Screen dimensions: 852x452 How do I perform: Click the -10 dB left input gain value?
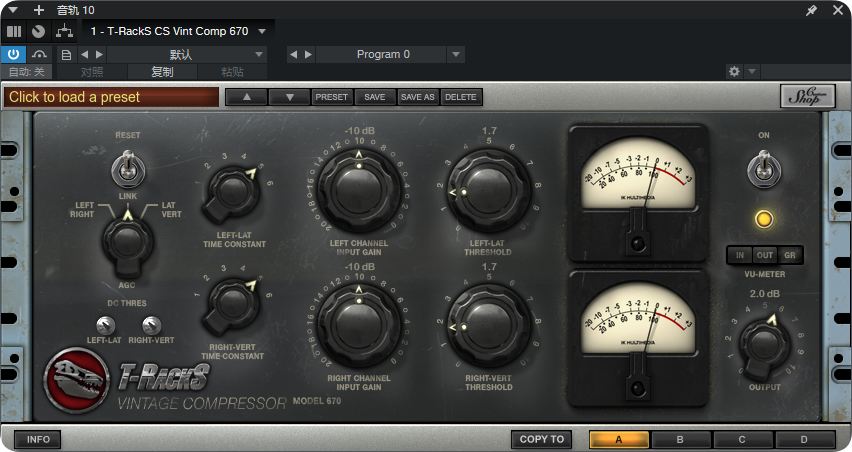coord(359,131)
